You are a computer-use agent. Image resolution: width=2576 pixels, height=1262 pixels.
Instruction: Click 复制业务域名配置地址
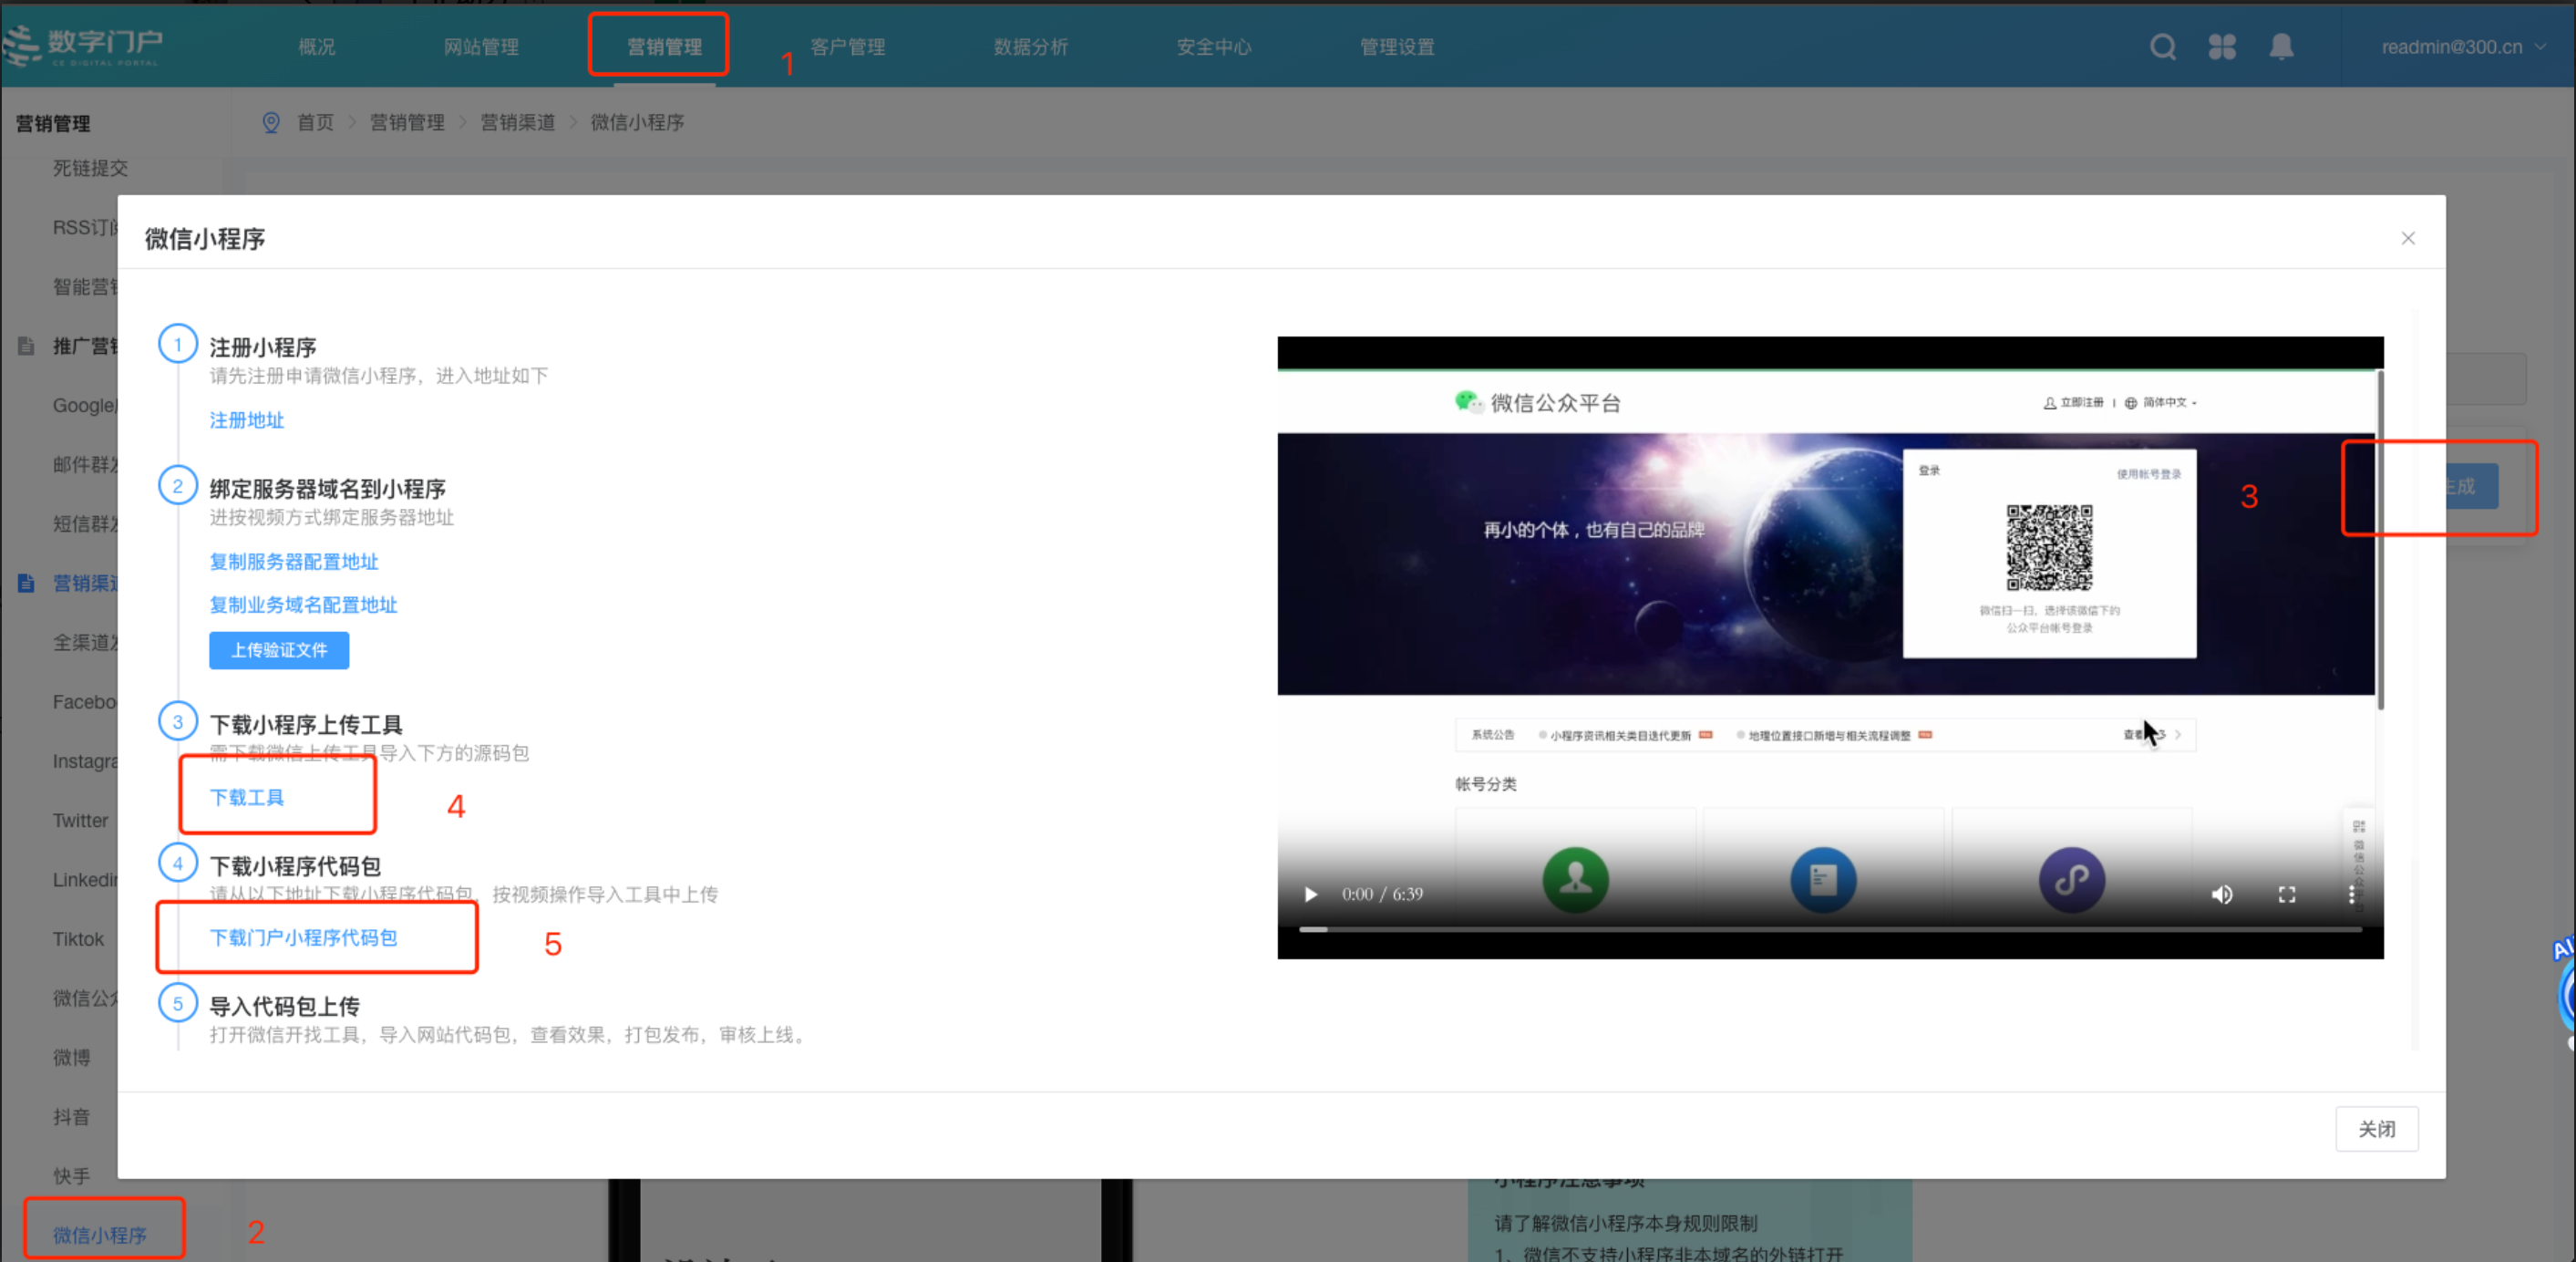tap(303, 605)
